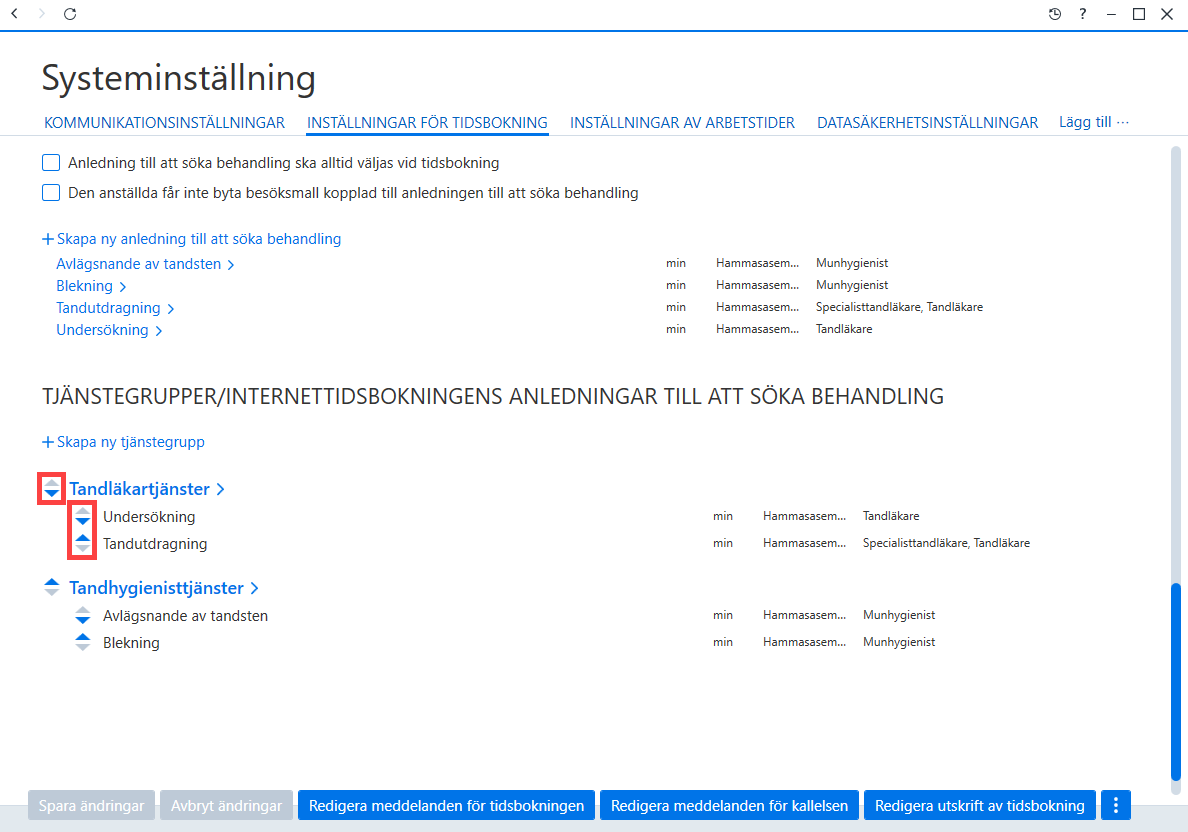Screen dimensions: 1188x832
Task: Open 'Blekning' reason link
Action: (x=84, y=286)
